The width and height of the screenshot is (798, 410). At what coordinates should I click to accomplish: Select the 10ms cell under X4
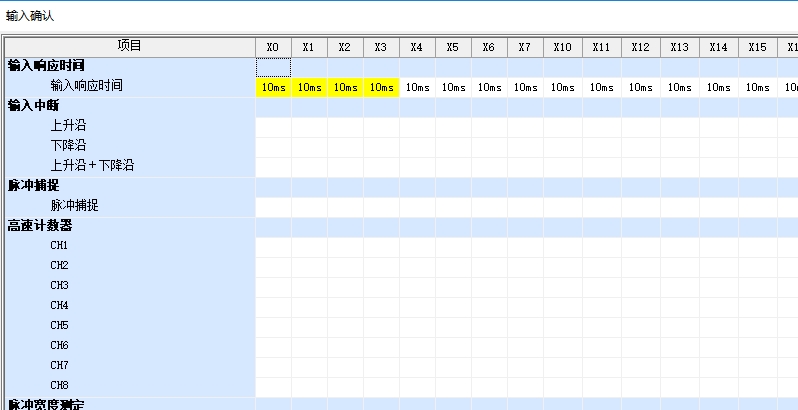[x=417, y=87]
